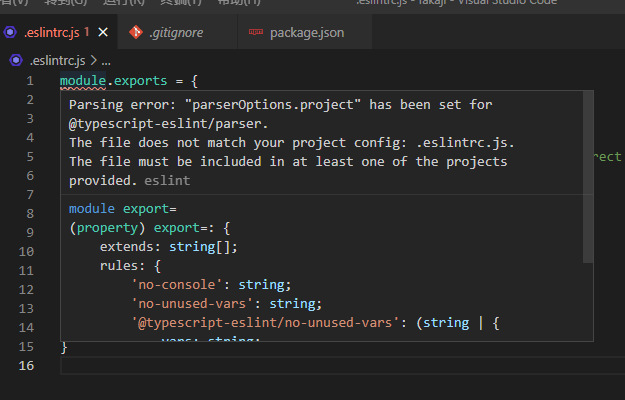Click the error count badge on .eslintrc.js tab
The image size is (625, 400).
click(x=86, y=32)
